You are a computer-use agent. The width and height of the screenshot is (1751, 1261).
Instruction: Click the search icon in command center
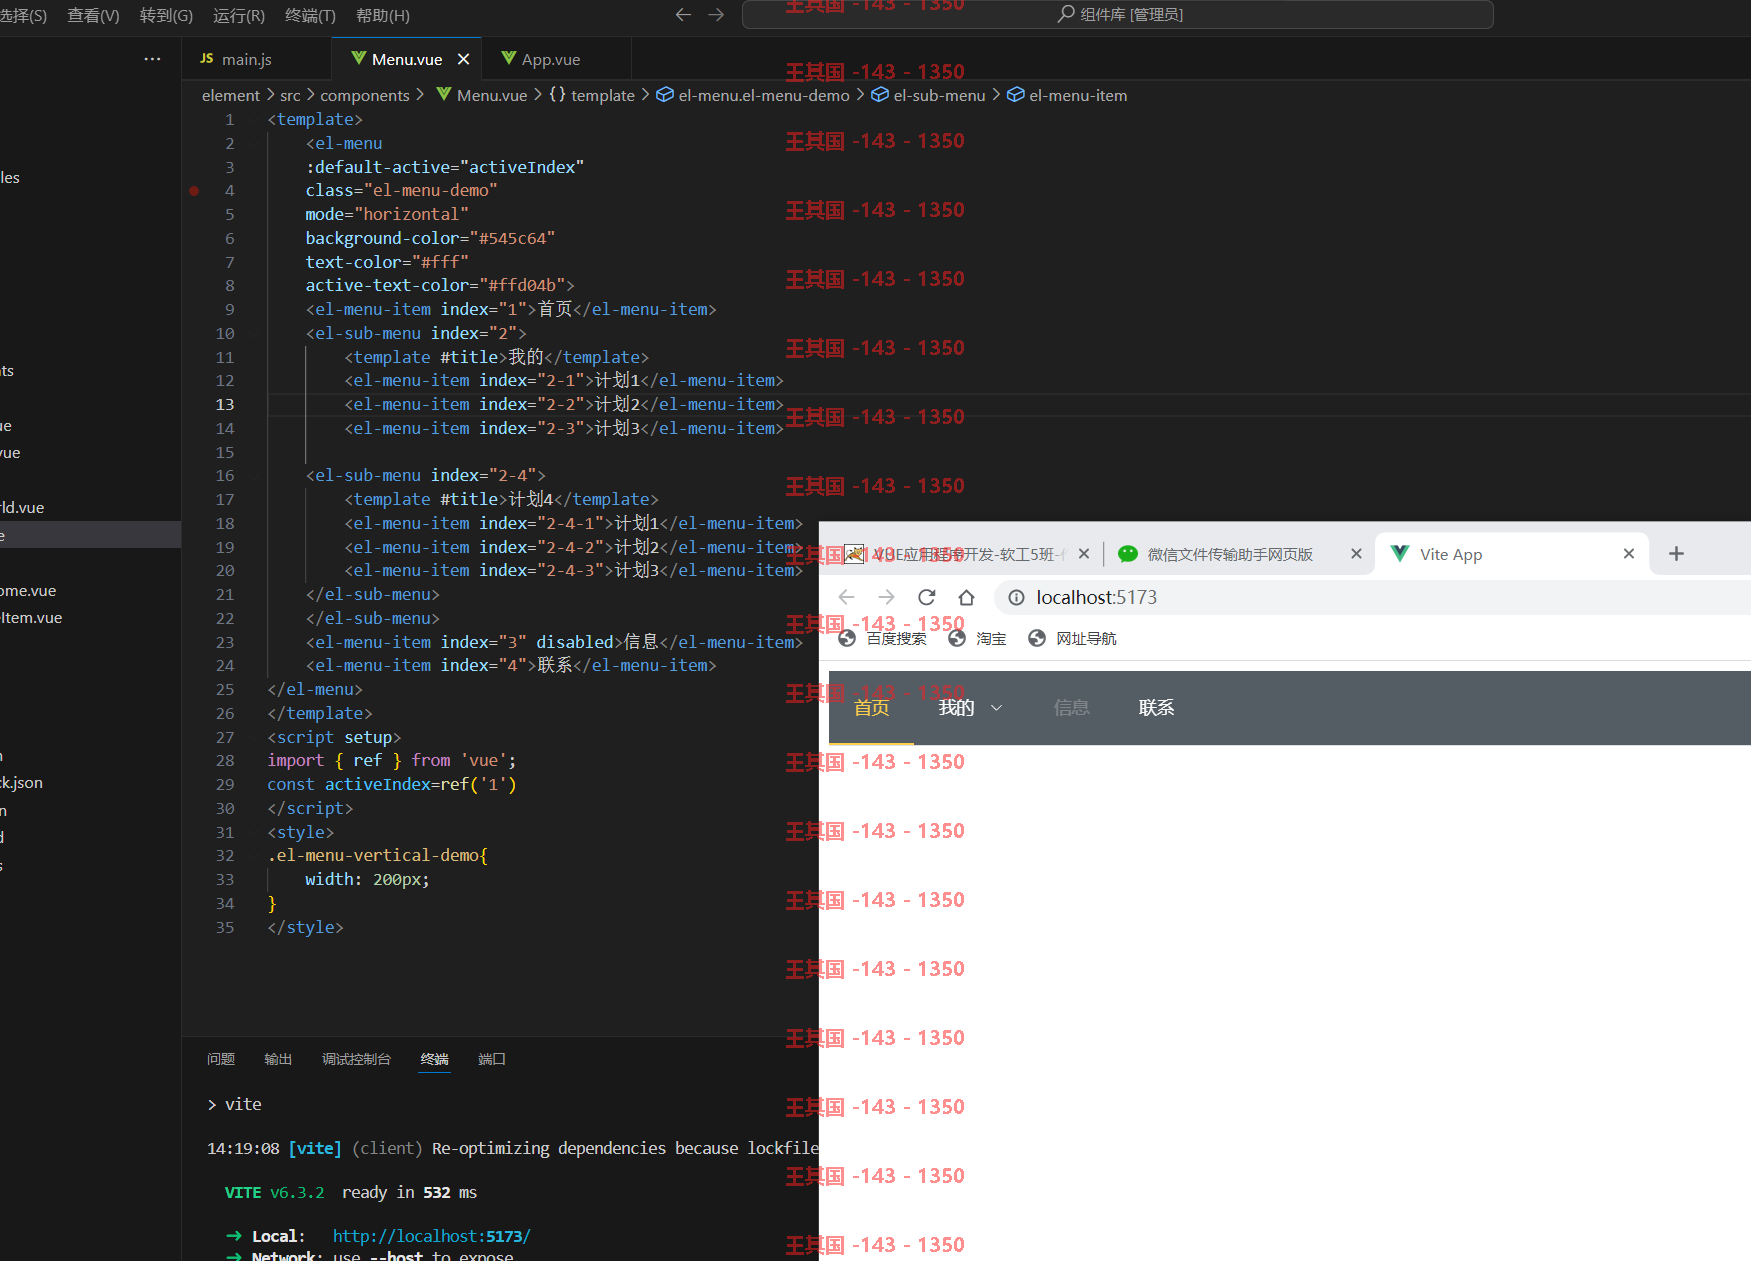(1066, 14)
